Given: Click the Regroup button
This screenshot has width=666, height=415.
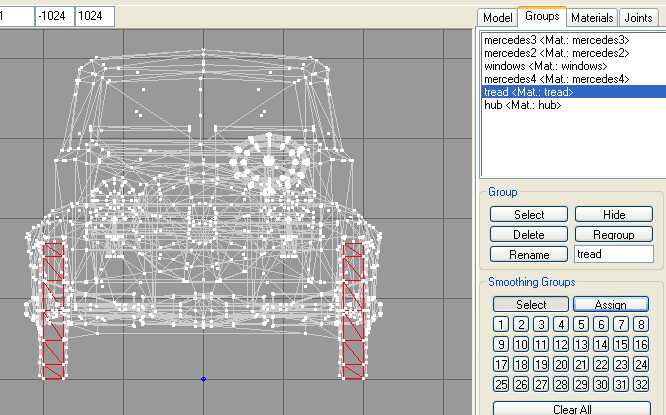Looking at the screenshot, I should click(x=614, y=234).
